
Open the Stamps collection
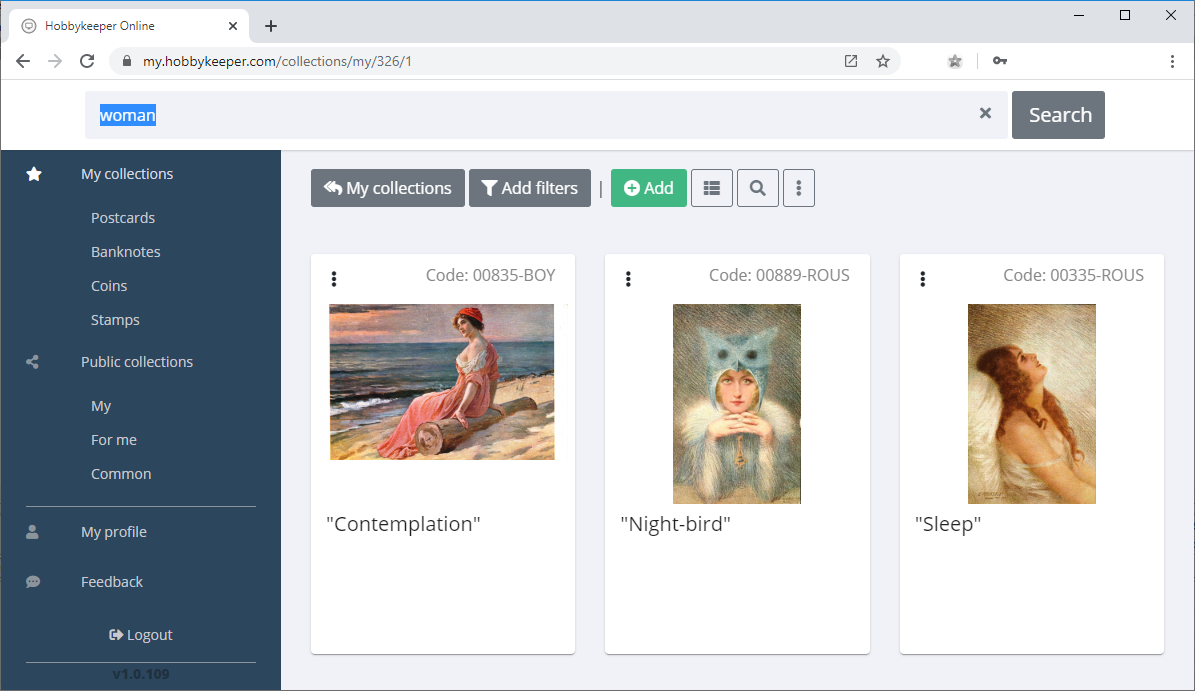[115, 320]
